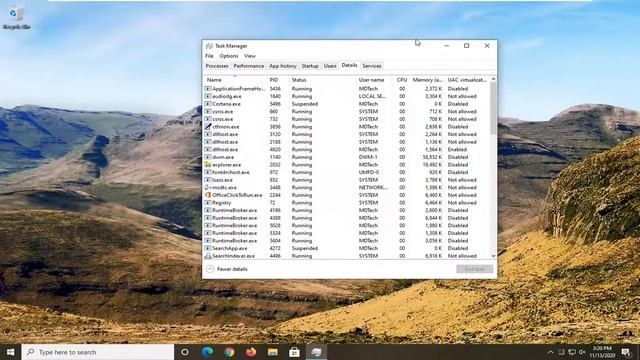Click PID 4196 of RuntimeBroker.exe
The height and width of the screenshot is (360, 640).
coord(275,210)
